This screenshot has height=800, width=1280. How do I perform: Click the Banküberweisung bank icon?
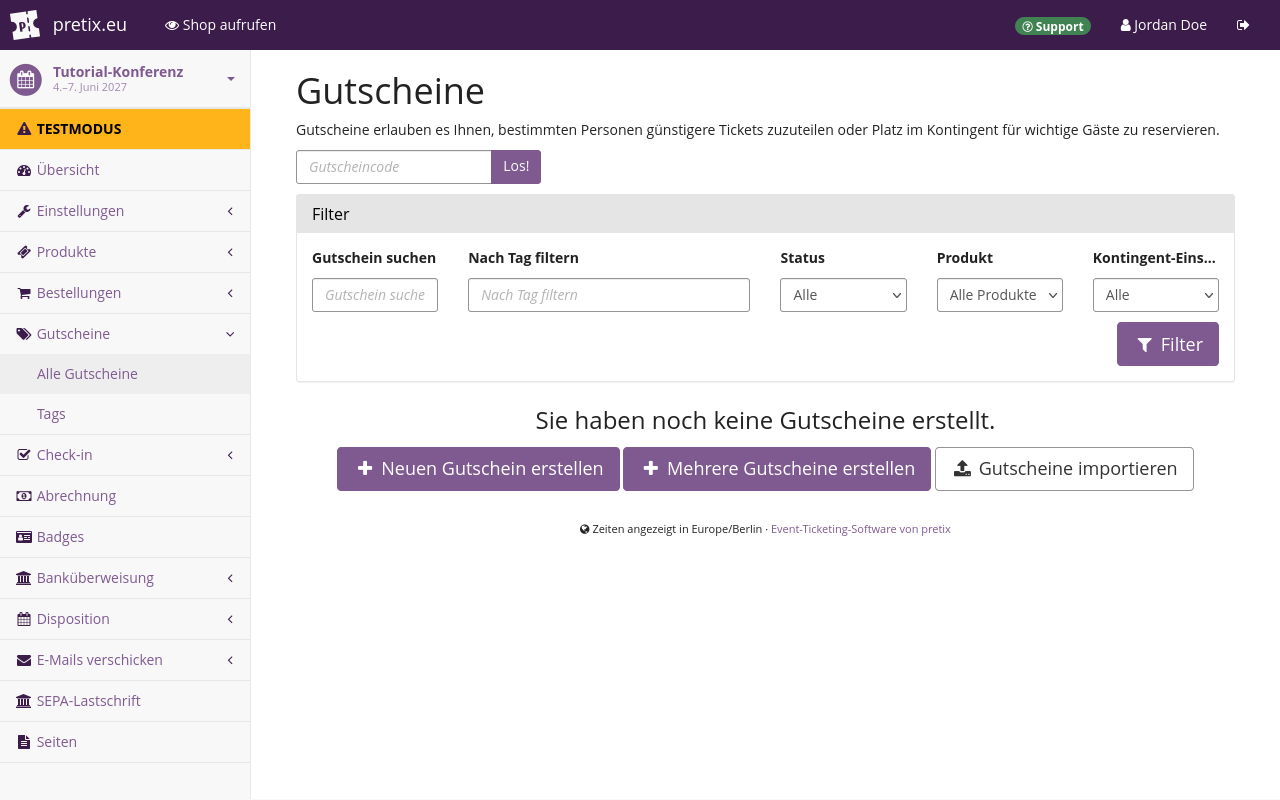[24, 578]
